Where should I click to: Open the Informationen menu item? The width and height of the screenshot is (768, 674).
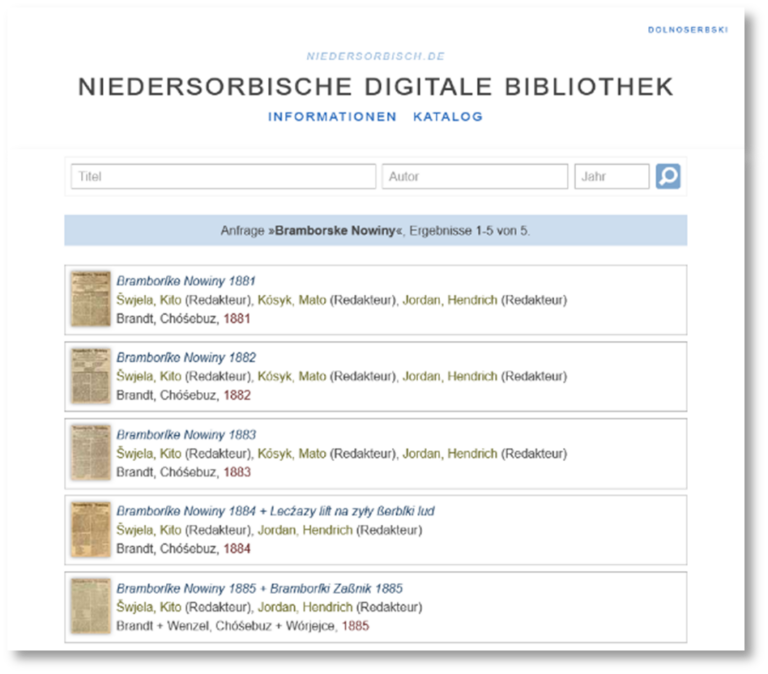pyautogui.click(x=332, y=117)
